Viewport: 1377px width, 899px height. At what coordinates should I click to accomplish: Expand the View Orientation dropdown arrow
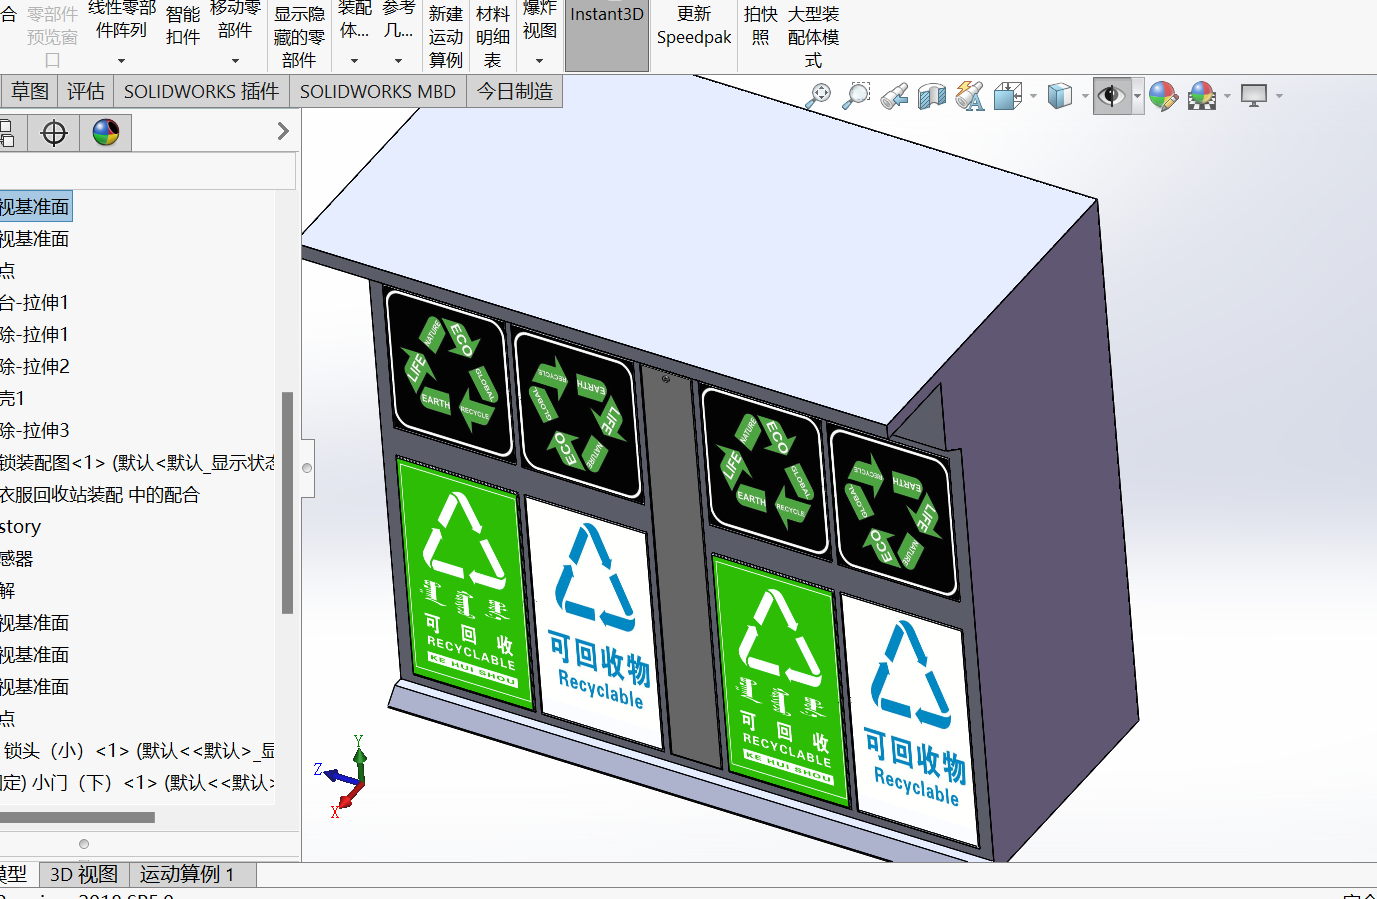1033,97
